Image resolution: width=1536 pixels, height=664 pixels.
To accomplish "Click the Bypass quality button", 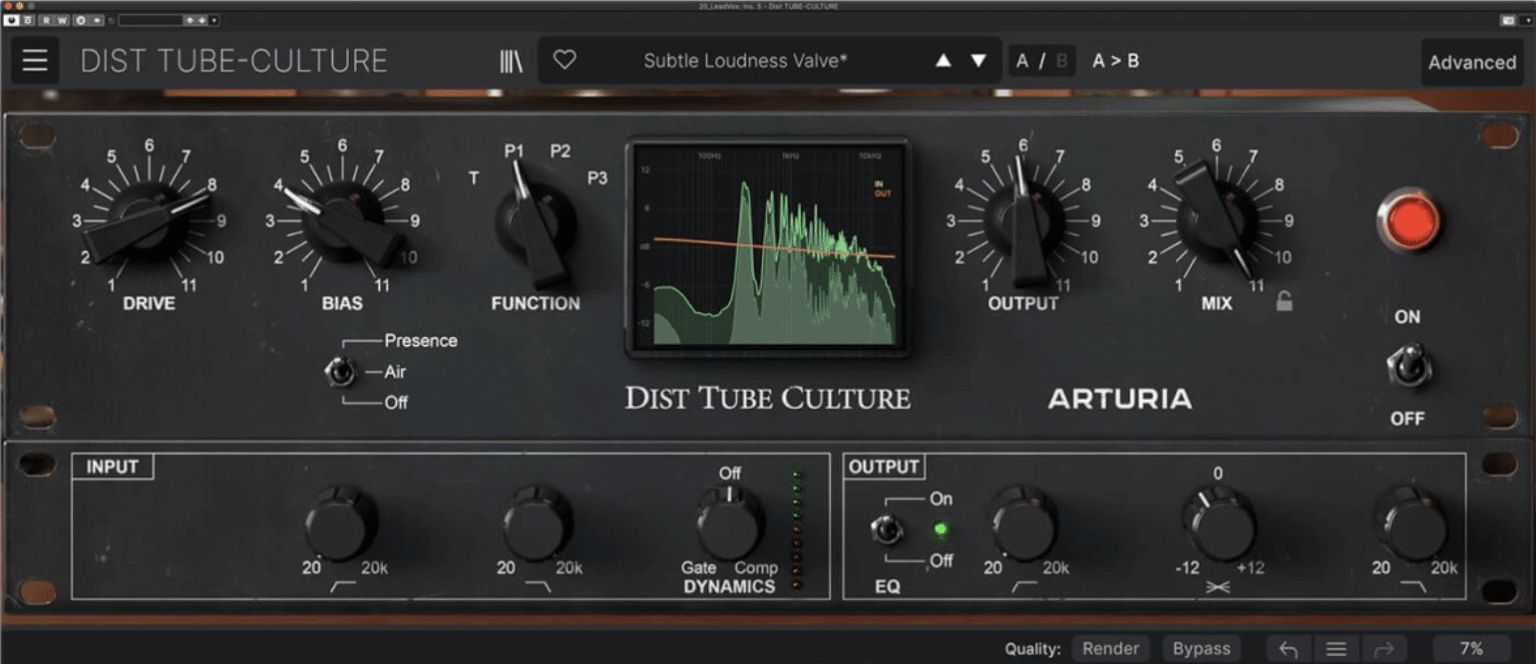I will click(1200, 647).
